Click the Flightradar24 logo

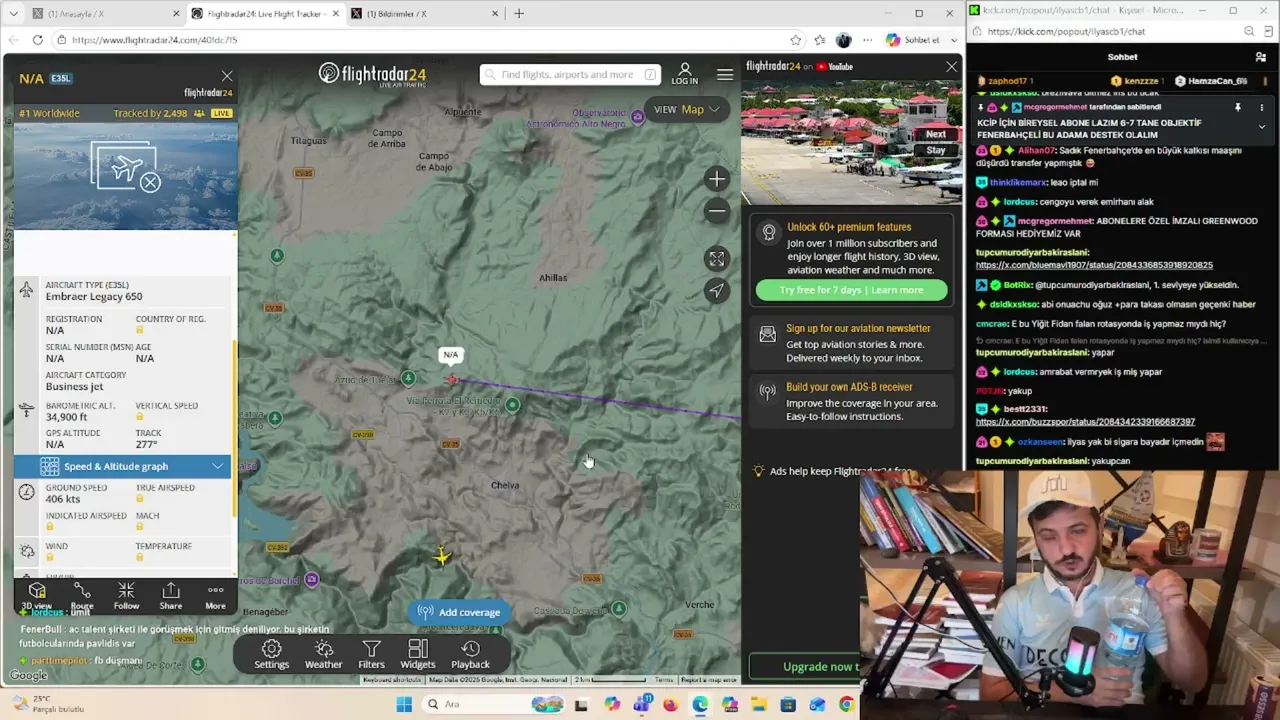[372, 74]
